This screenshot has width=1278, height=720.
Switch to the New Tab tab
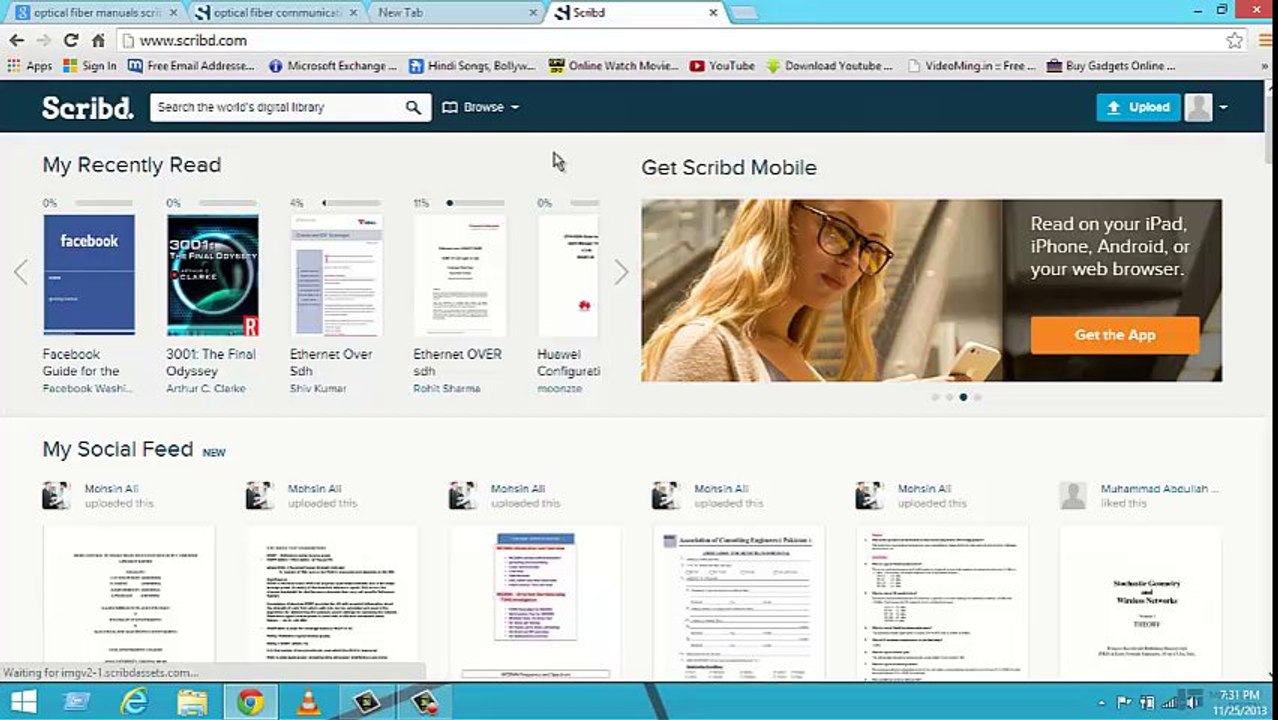point(453,13)
